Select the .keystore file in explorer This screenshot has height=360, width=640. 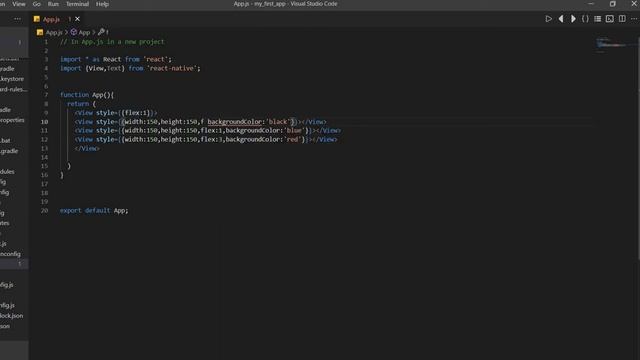coord(12,79)
